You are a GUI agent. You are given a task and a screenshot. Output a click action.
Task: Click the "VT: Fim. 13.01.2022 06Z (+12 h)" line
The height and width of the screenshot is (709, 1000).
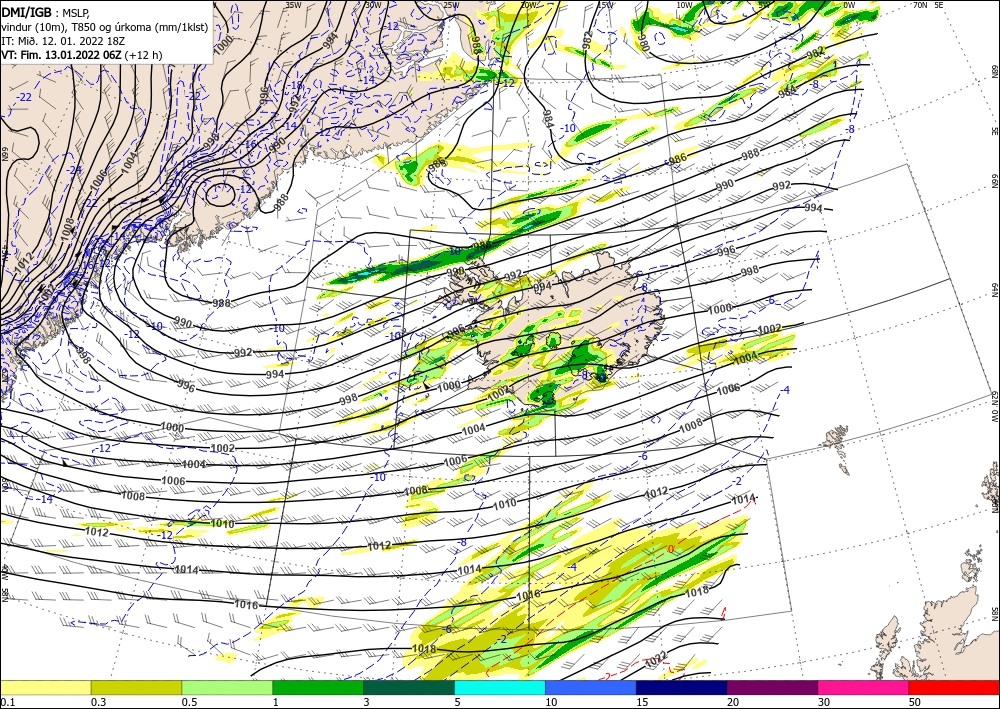pos(82,55)
